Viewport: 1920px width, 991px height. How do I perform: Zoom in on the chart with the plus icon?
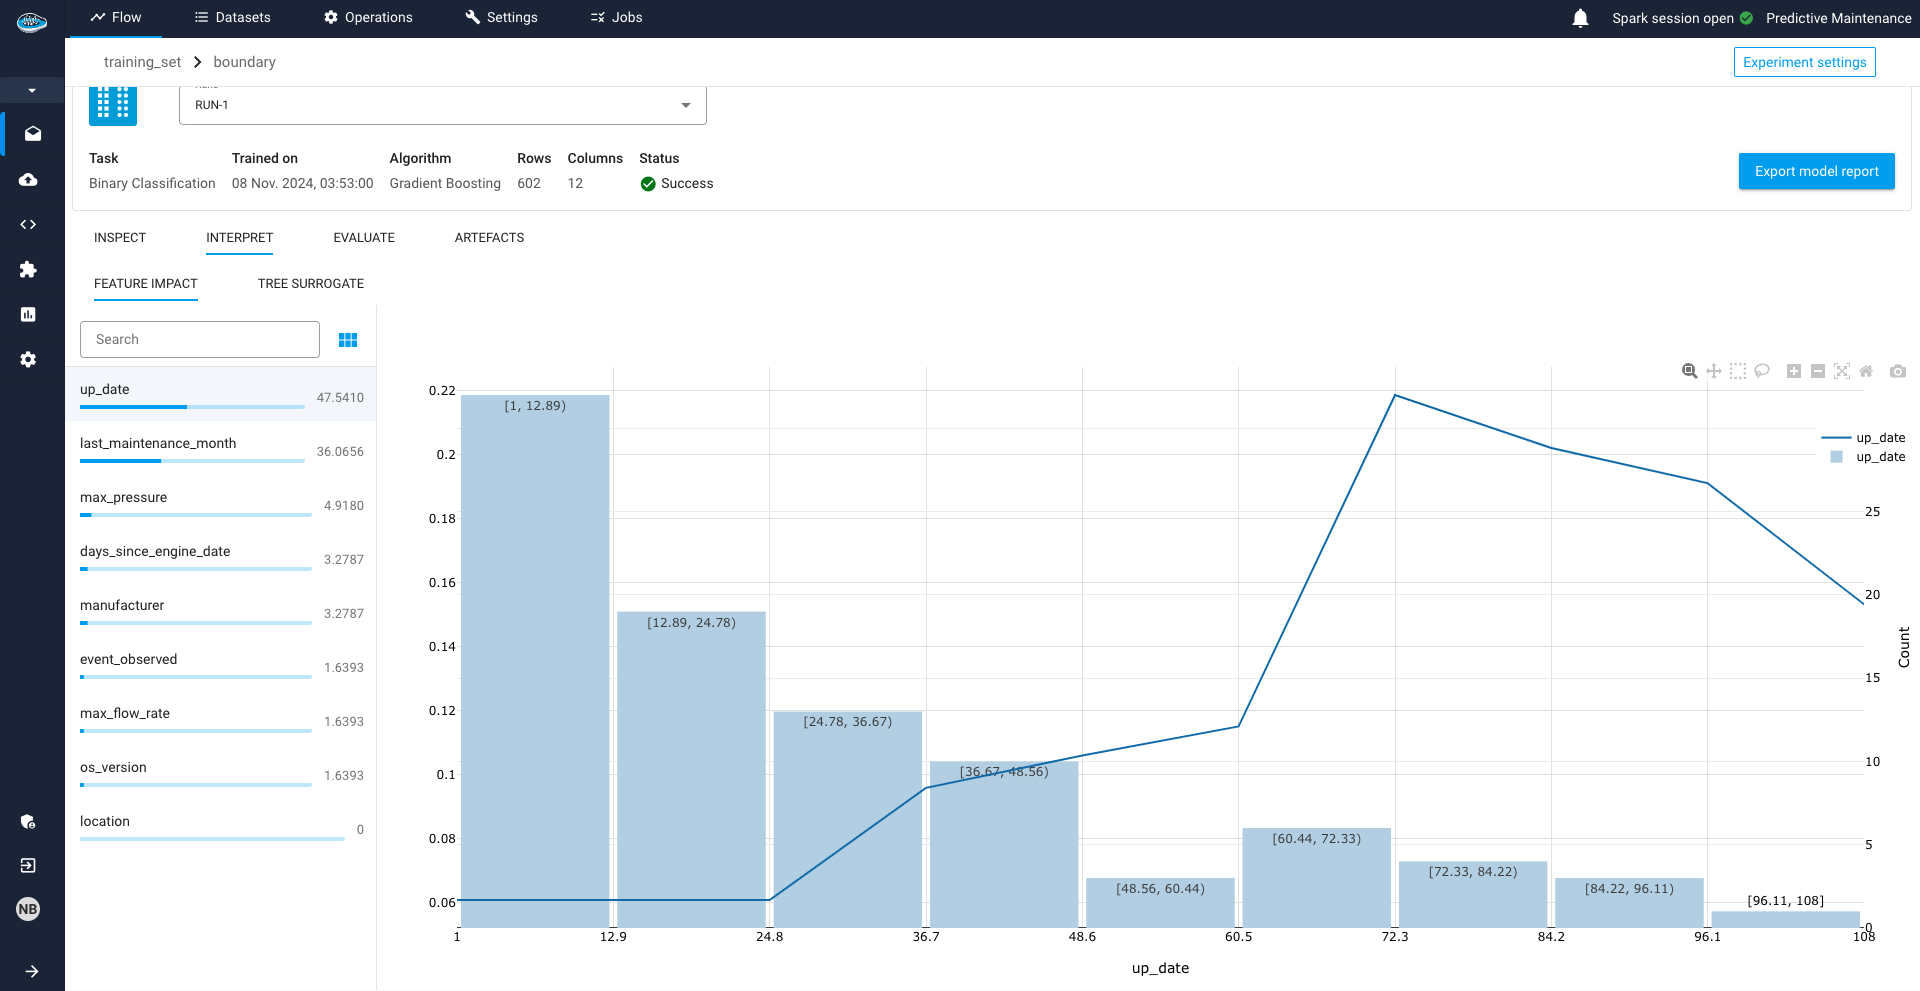[x=1793, y=370]
